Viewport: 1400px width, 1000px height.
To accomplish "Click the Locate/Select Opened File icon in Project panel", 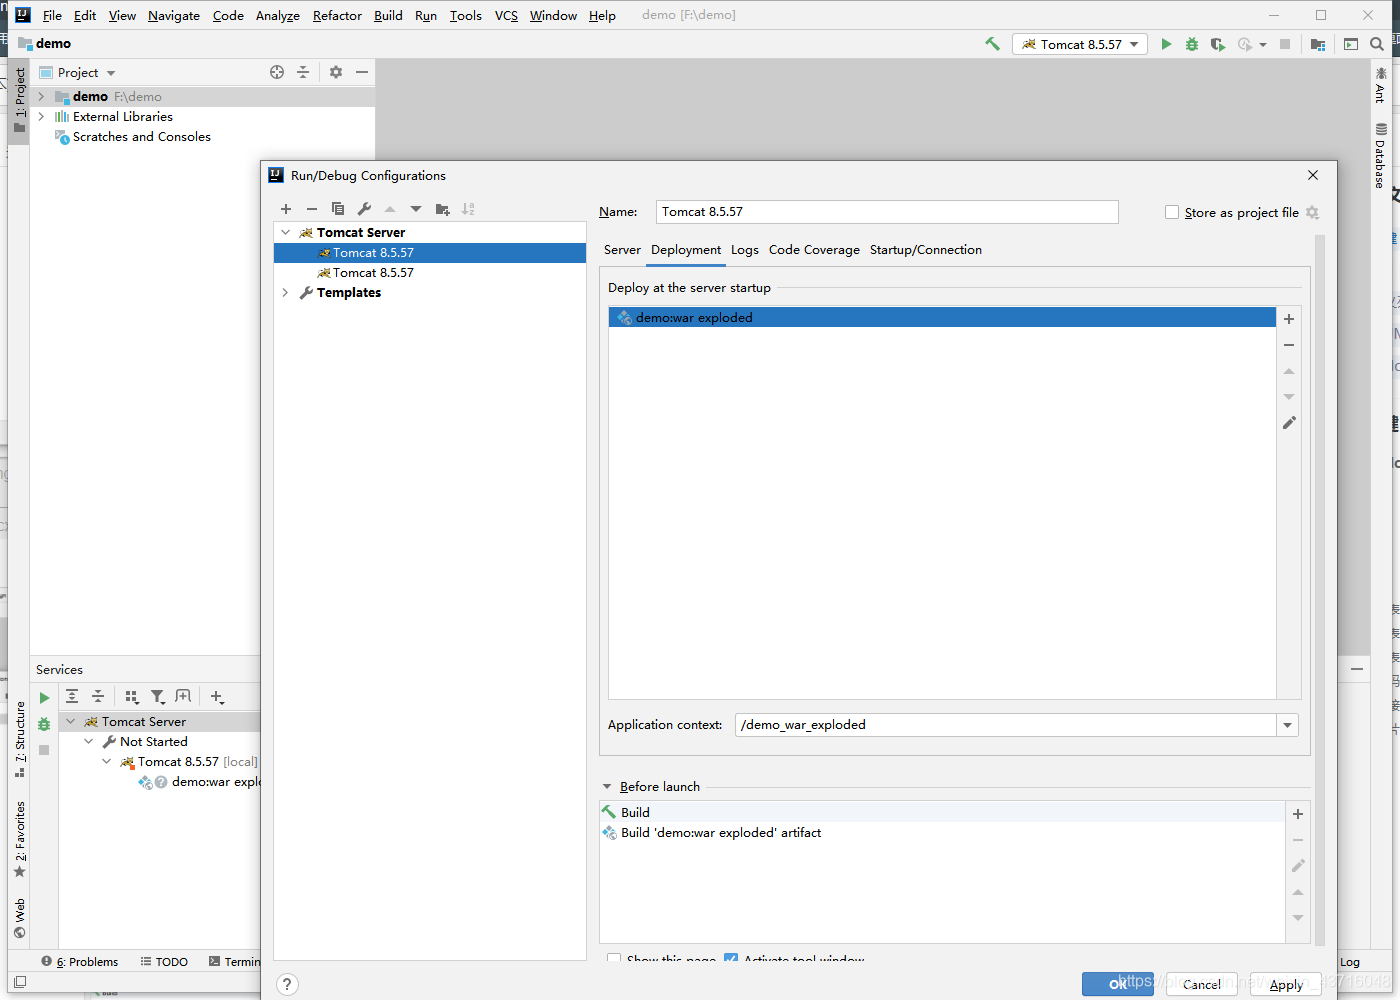I will (x=277, y=72).
